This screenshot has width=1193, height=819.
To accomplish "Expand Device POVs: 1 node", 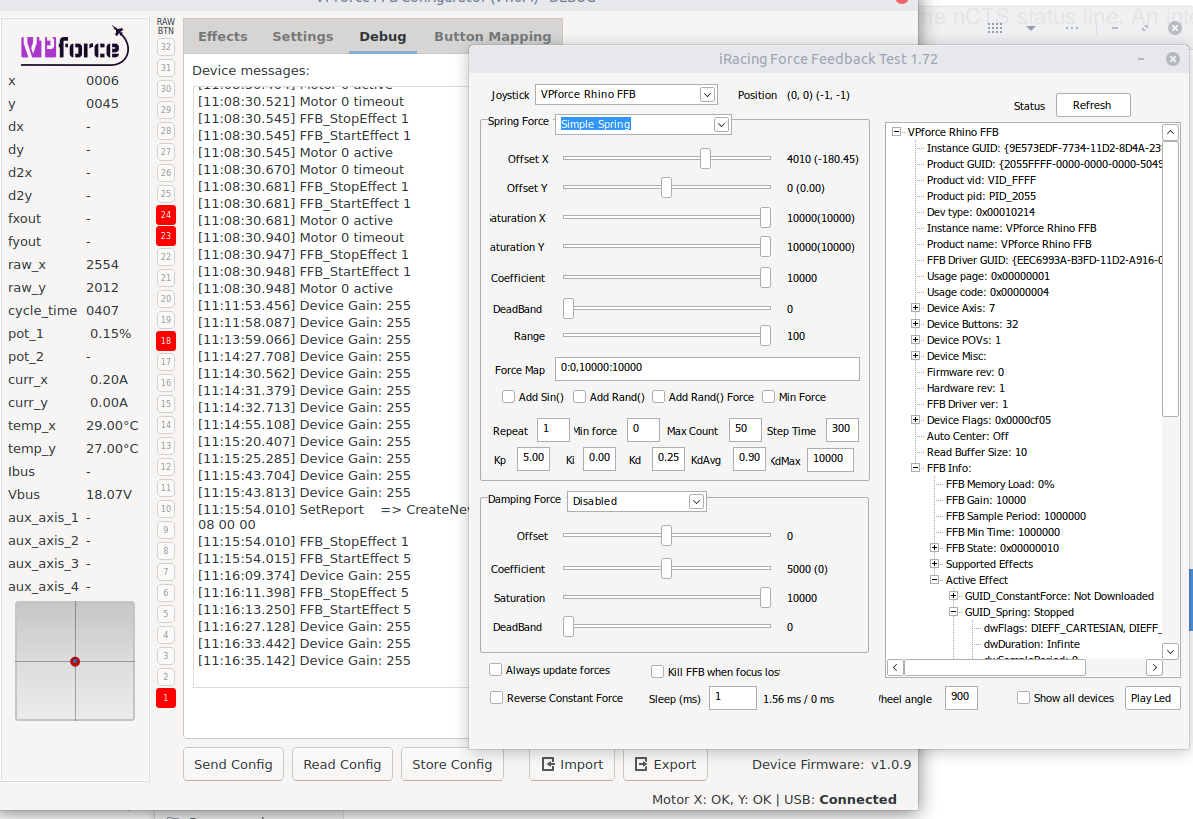I will [x=915, y=339].
